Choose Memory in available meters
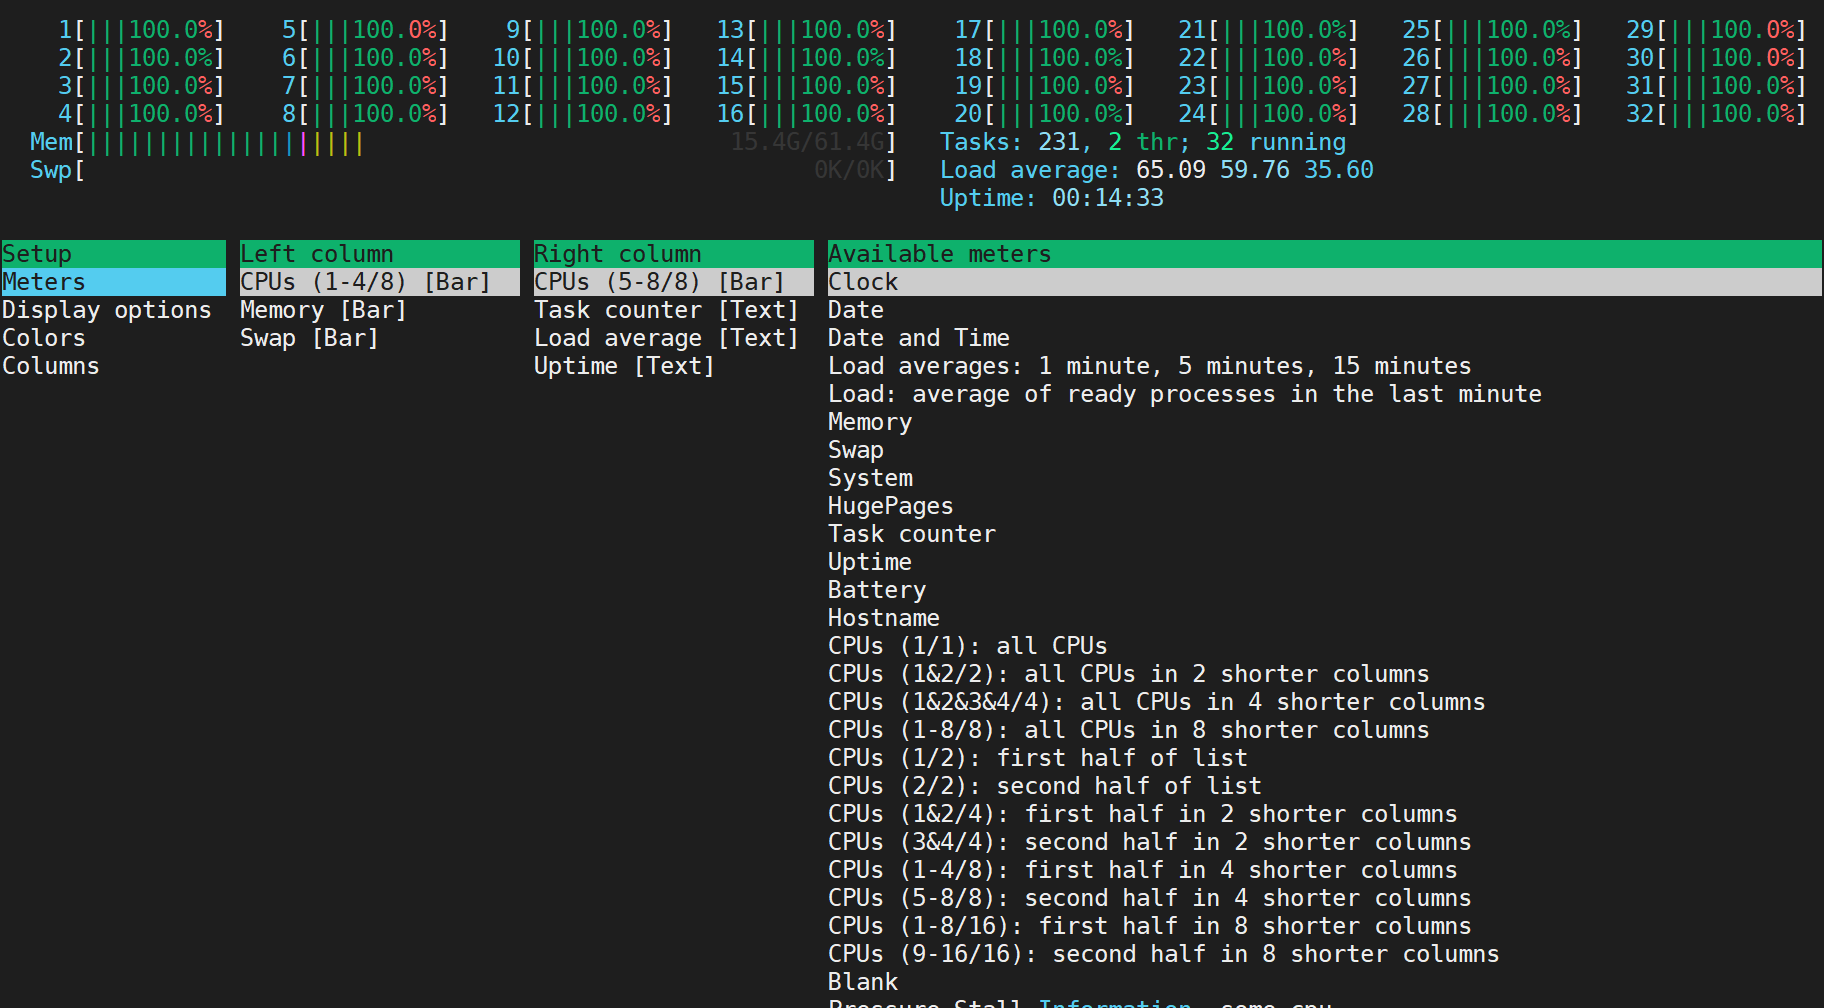The image size is (1824, 1008). click(x=870, y=422)
